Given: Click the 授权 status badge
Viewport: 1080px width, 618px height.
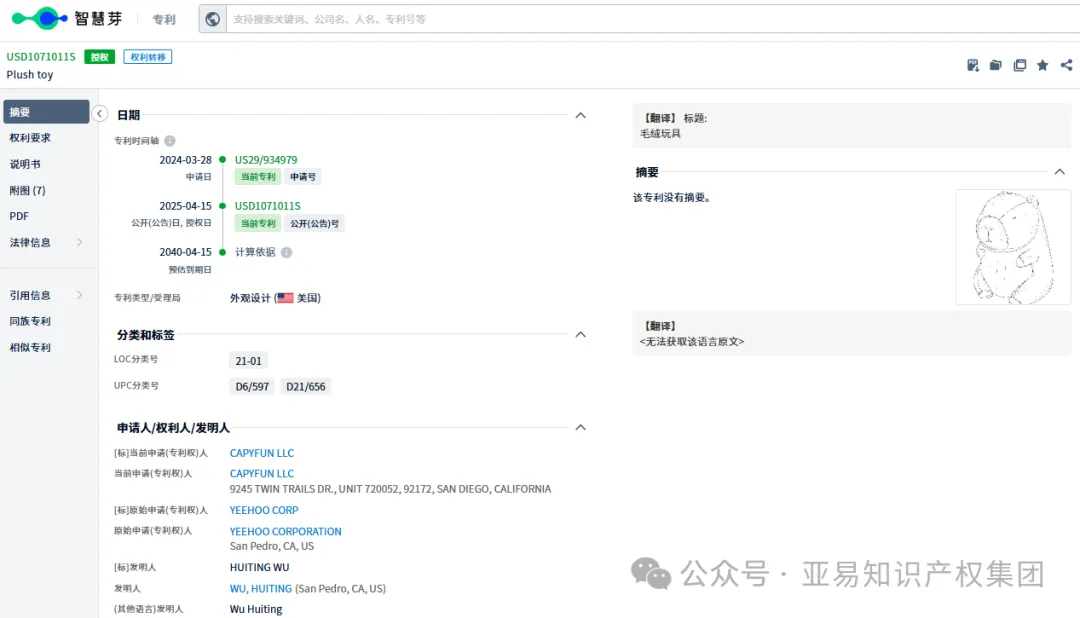Looking at the screenshot, I should 99,56.
